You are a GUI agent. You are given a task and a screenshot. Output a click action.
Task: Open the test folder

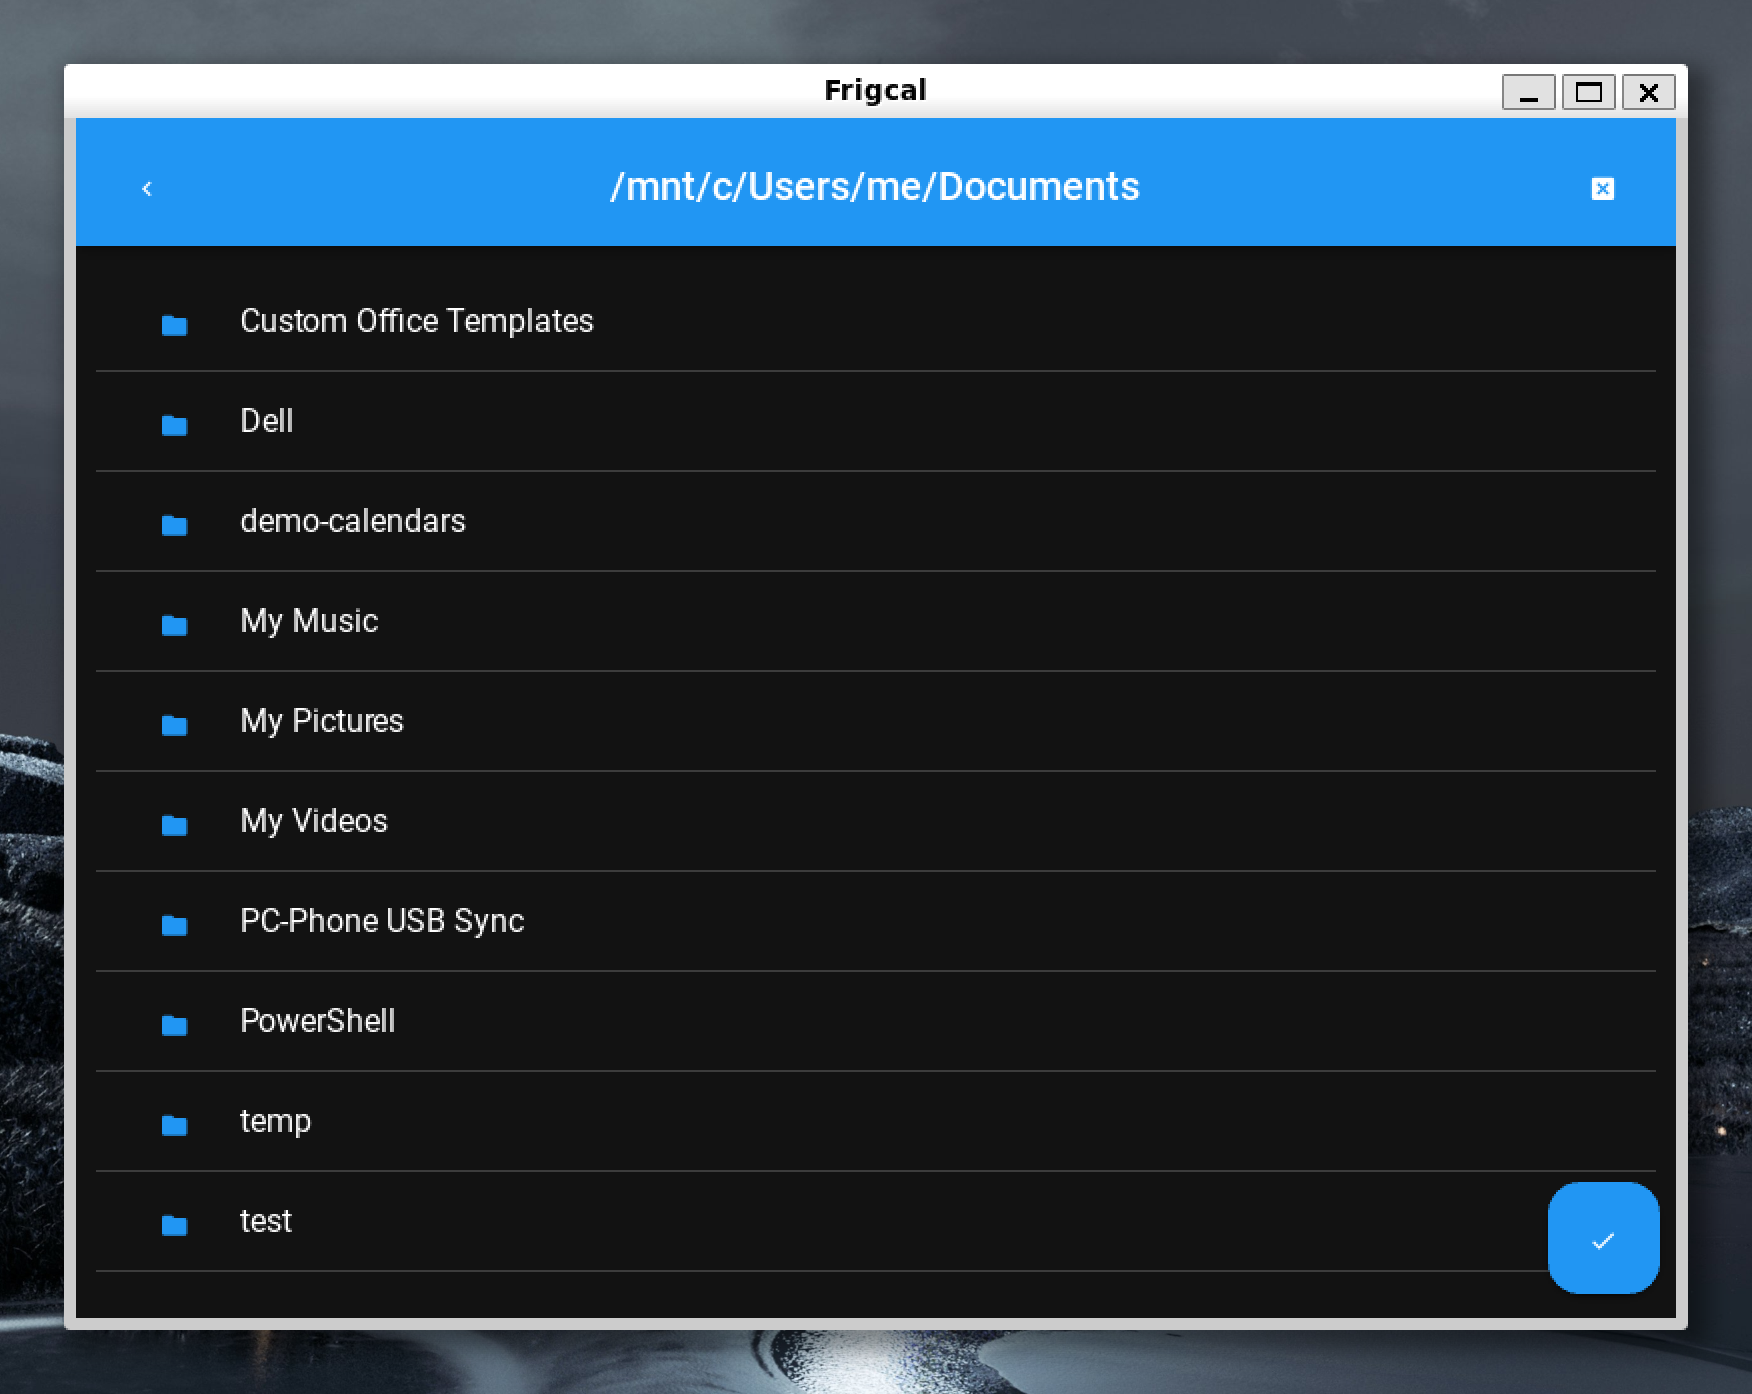click(875, 1221)
